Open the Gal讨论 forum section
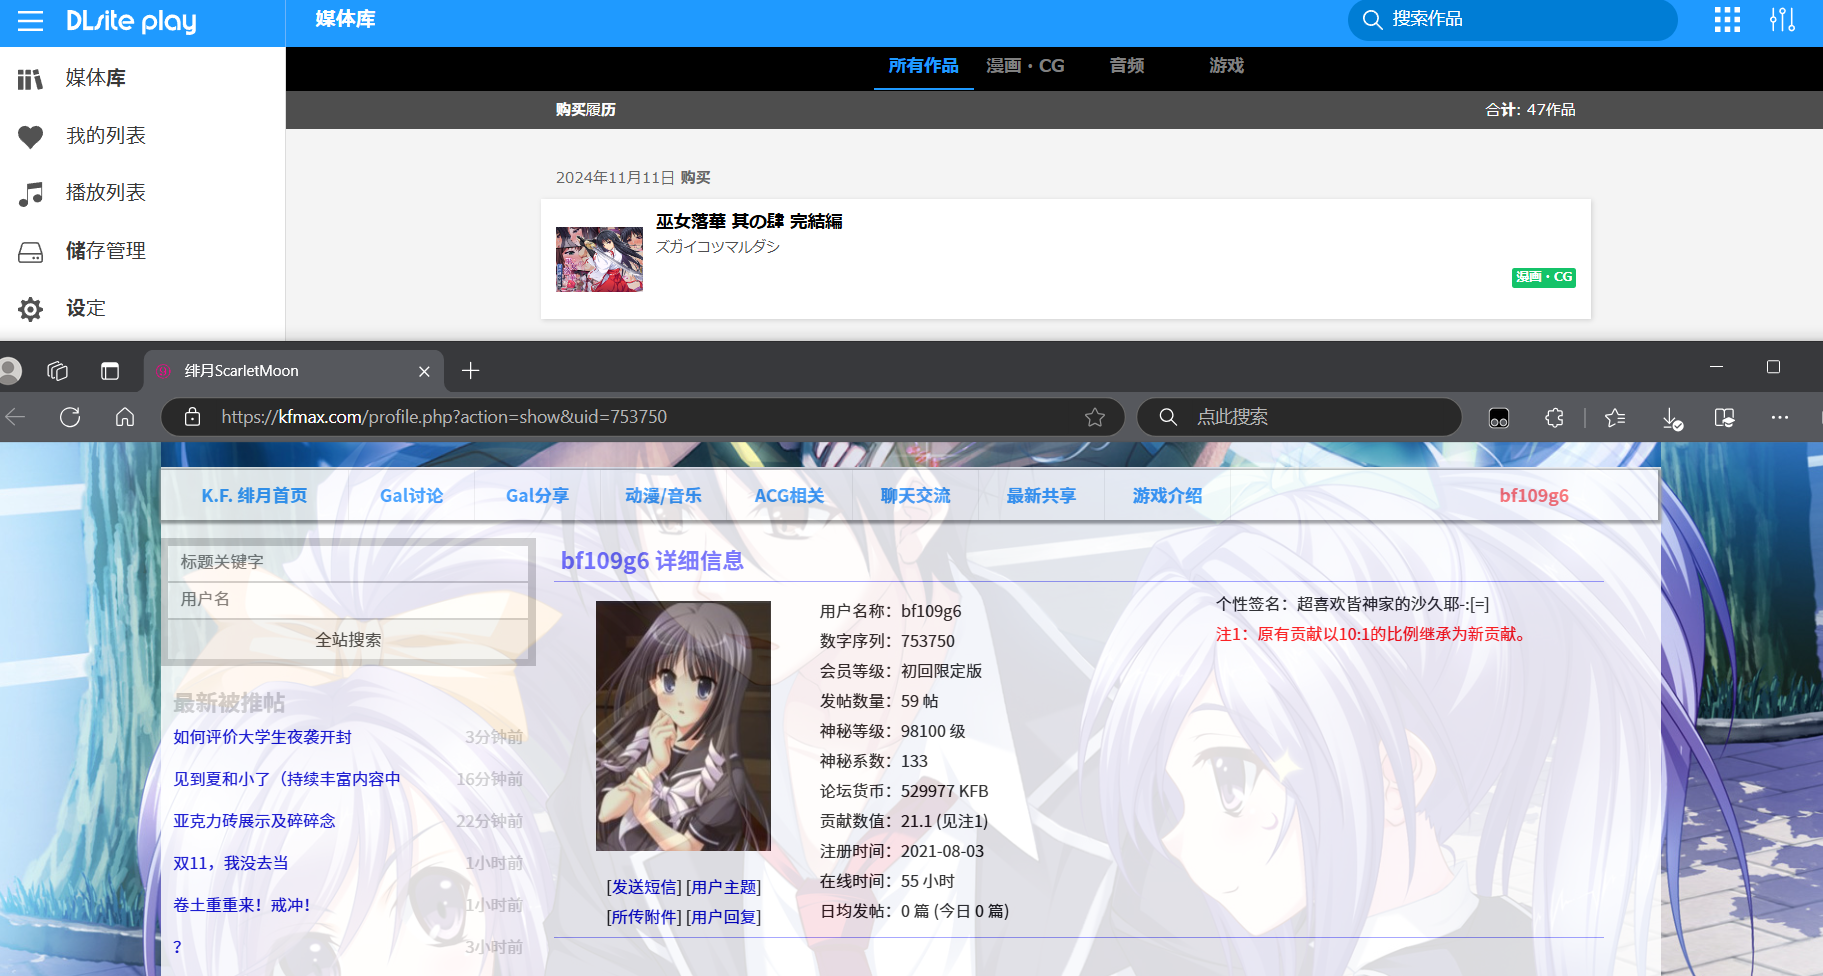 [411, 496]
